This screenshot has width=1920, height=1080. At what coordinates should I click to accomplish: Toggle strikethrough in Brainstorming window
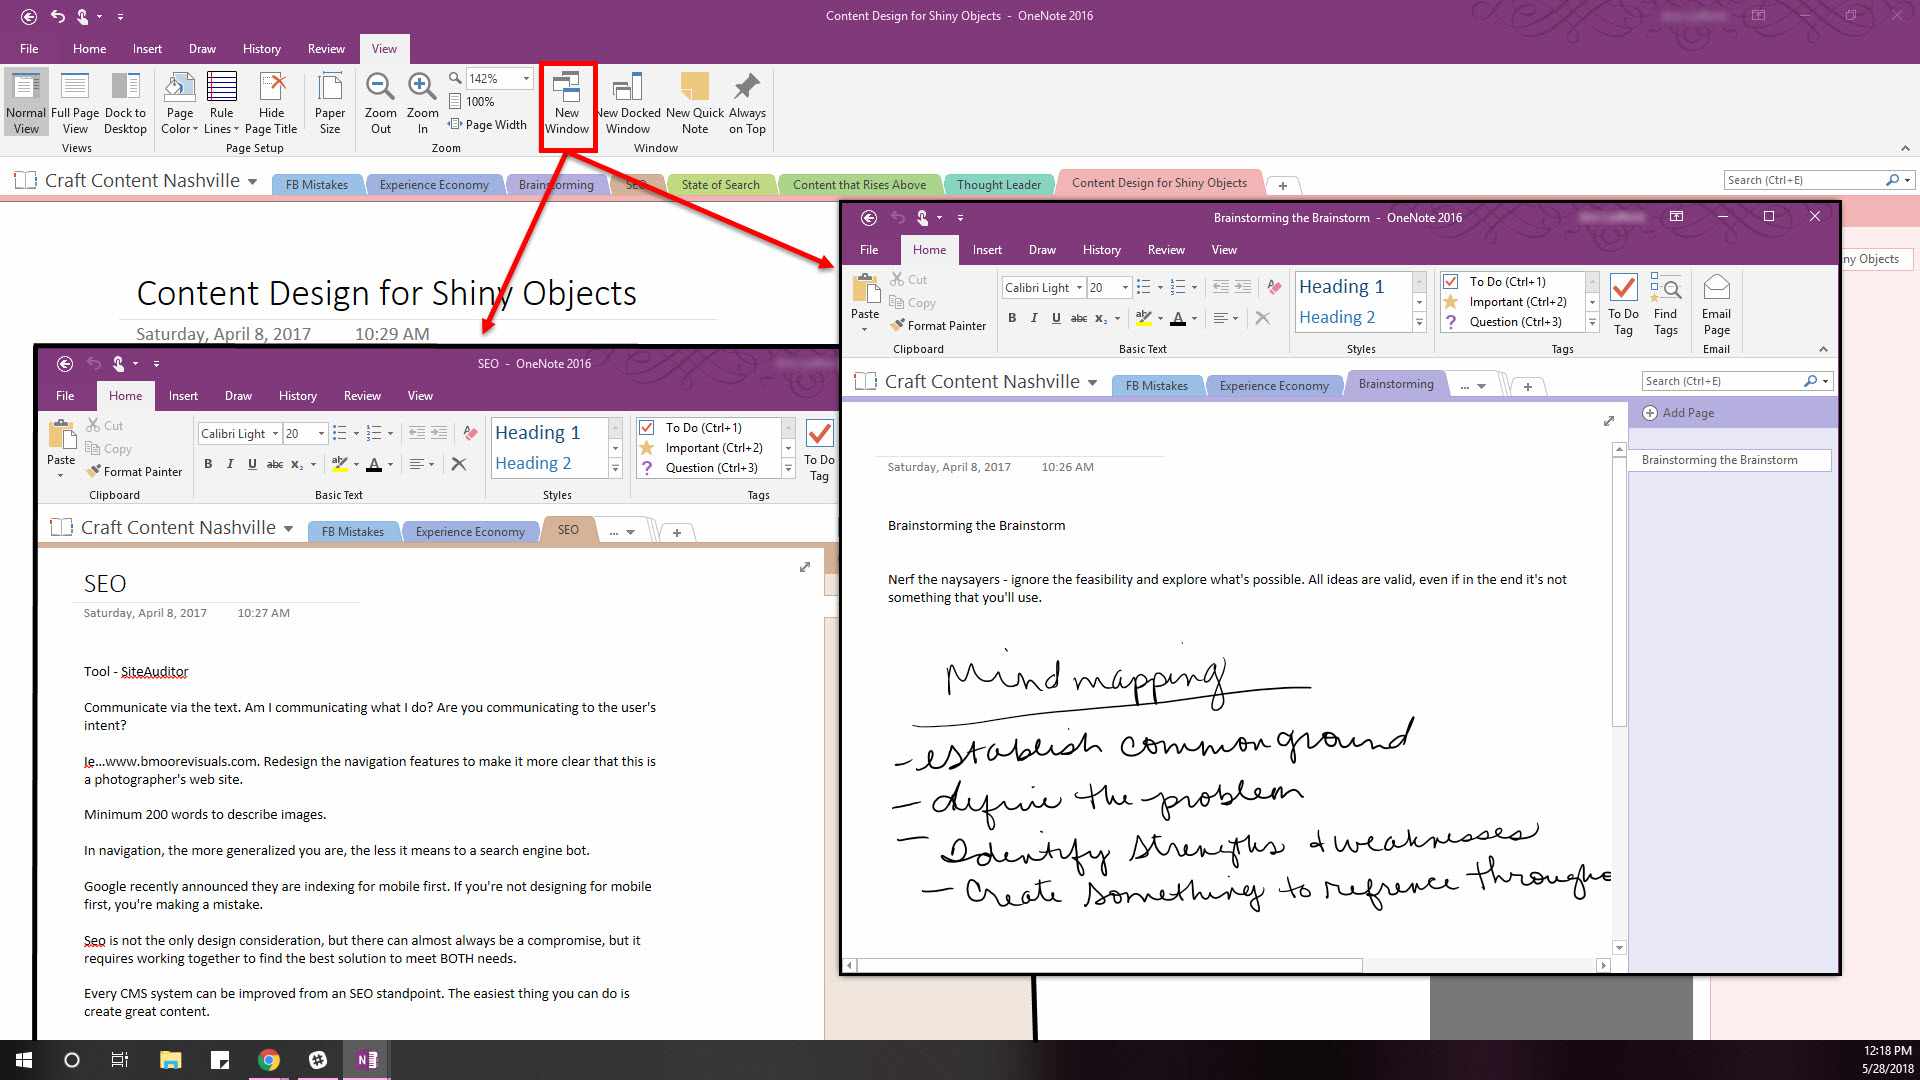(1078, 318)
